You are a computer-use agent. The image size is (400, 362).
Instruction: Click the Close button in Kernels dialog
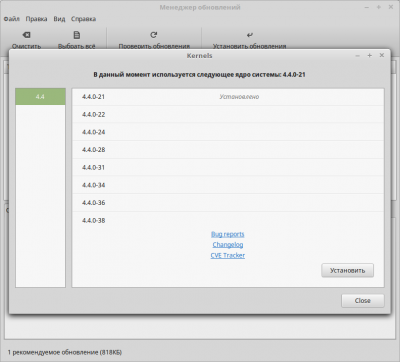coord(363,301)
